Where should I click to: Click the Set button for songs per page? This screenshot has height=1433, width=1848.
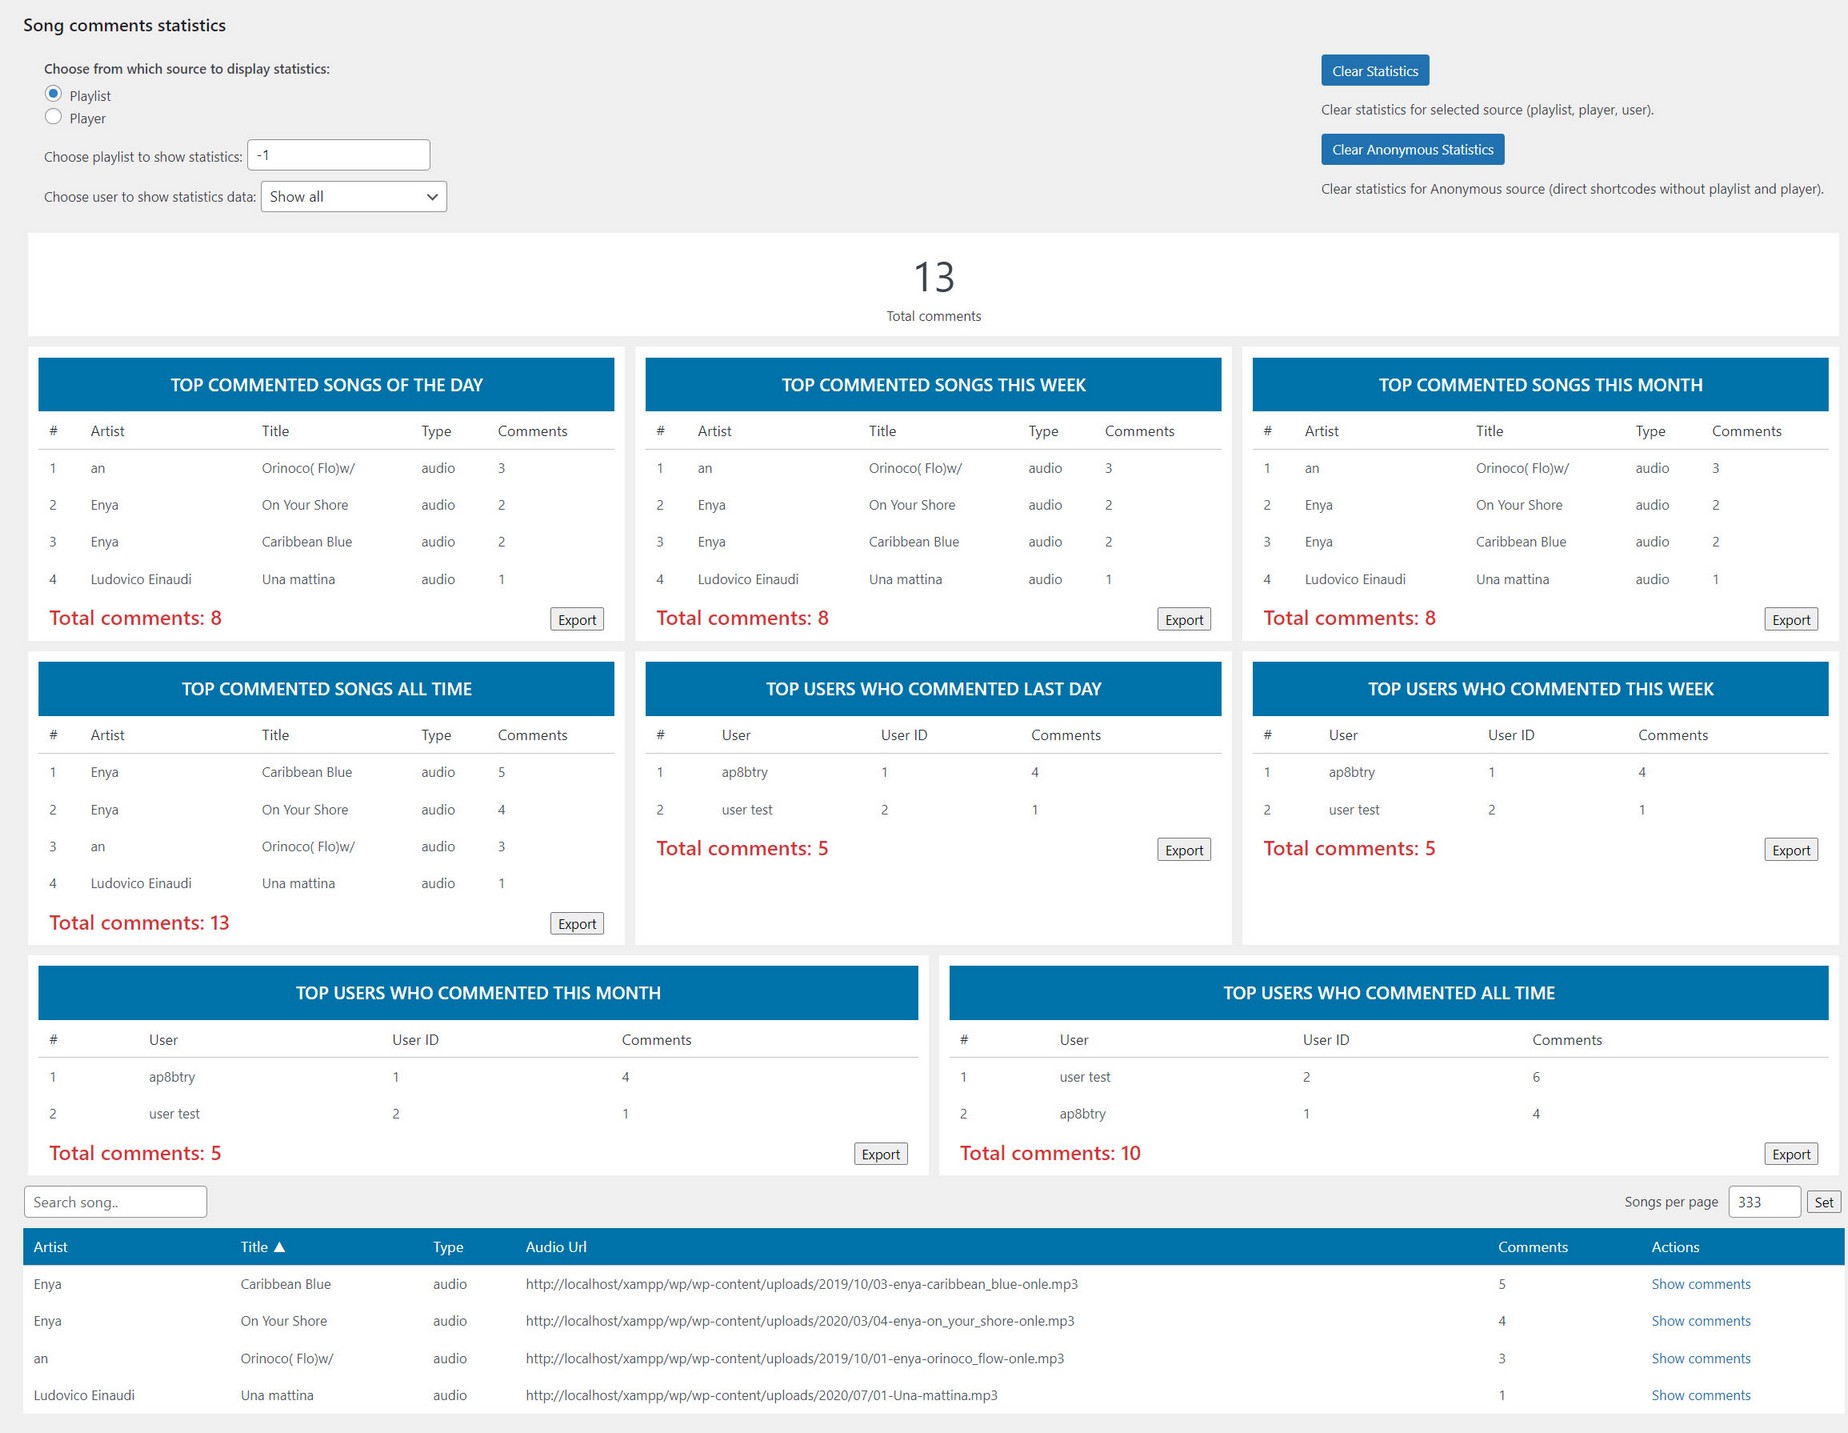click(x=1824, y=1202)
